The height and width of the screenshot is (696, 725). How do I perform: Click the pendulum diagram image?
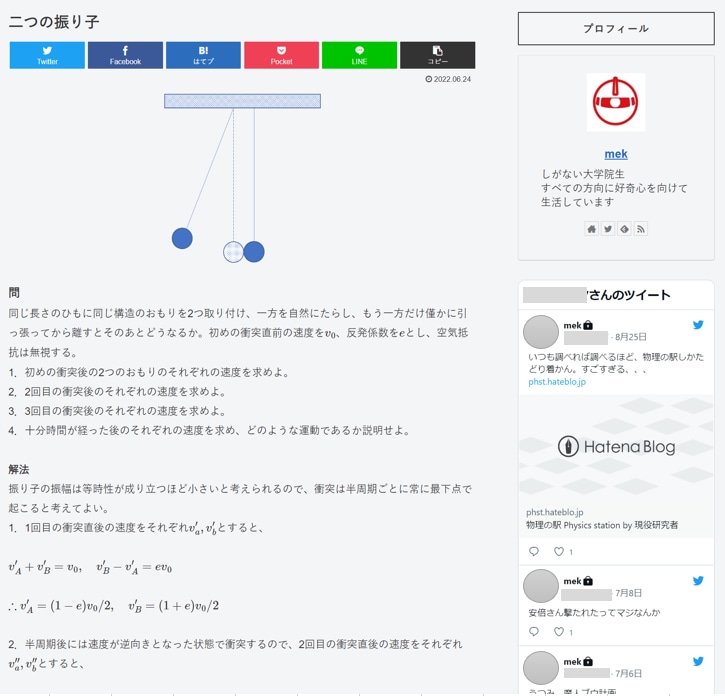(242, 179)
